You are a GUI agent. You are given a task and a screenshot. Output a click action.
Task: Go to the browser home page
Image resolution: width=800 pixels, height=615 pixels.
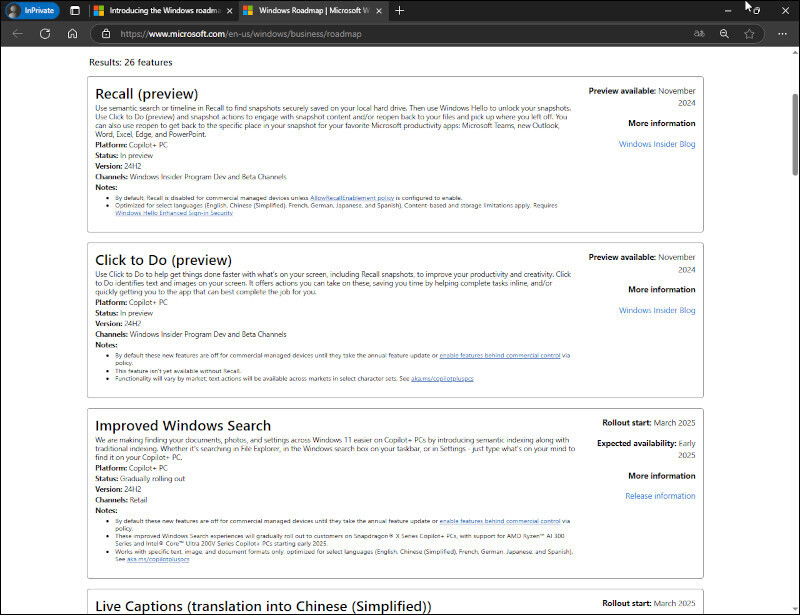[x=72, y=34]
